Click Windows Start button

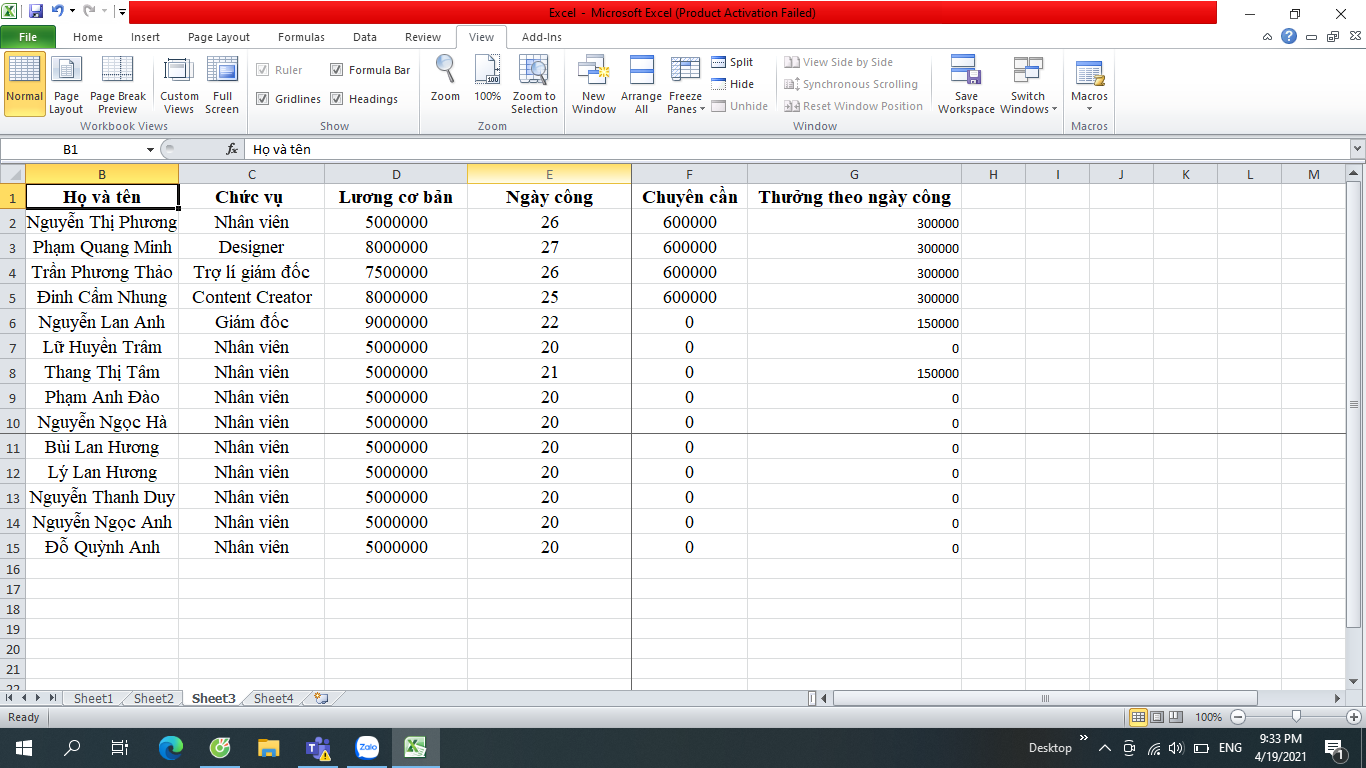[23, 747]
